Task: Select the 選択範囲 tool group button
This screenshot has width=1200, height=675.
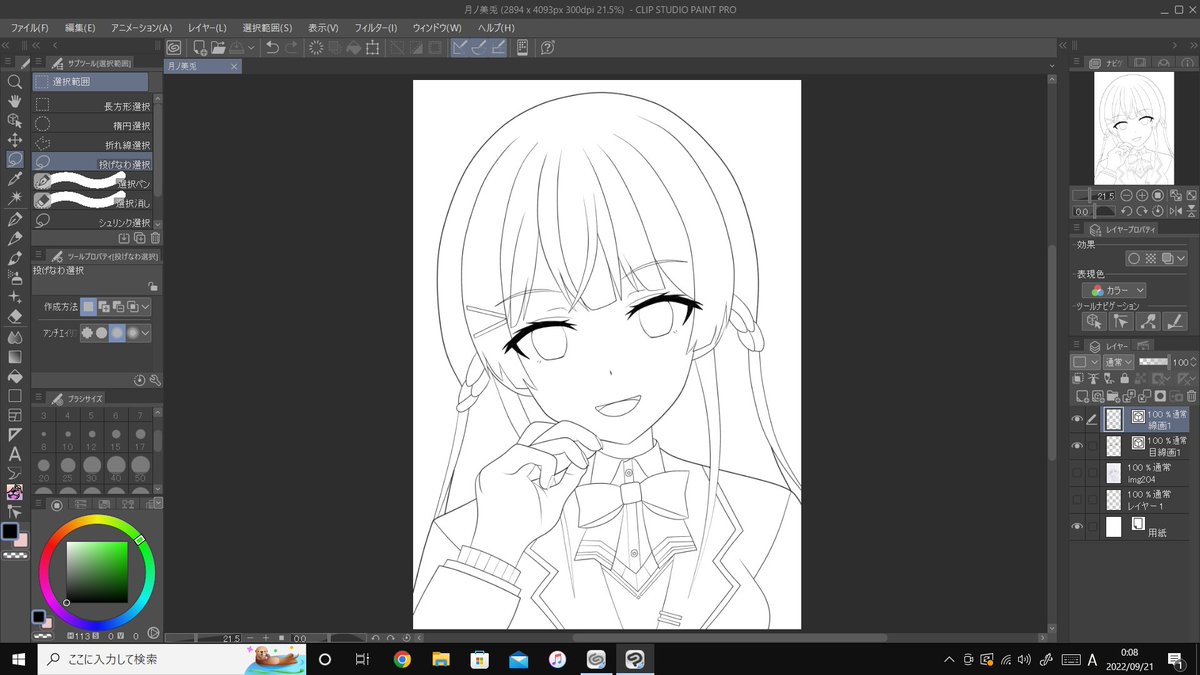Action: point(91,82)
